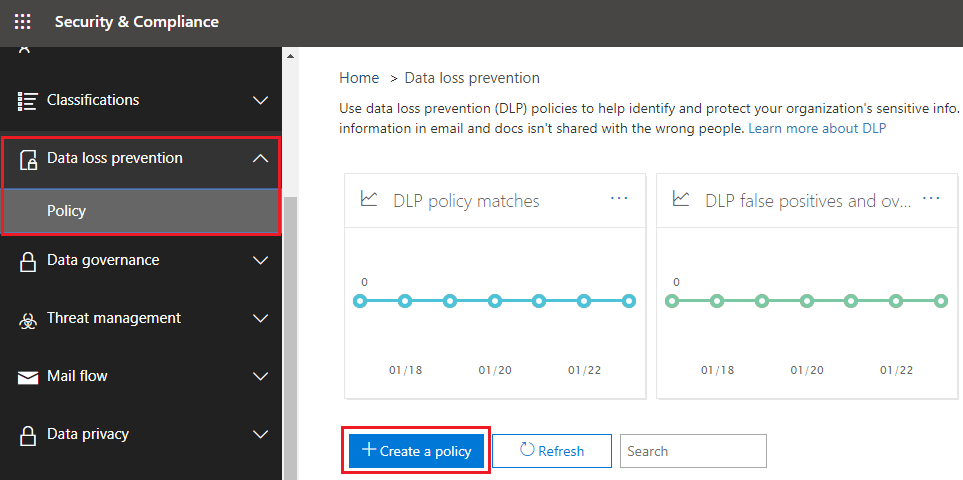Screen dimensions: 963x480
Task: Click the sidebar scrollbar thumb
Action: (290, 338)
